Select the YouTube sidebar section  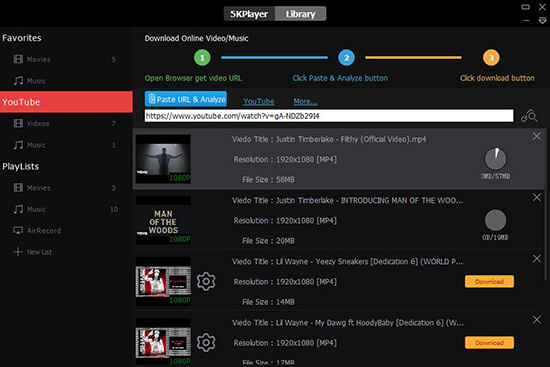[66, 102]
